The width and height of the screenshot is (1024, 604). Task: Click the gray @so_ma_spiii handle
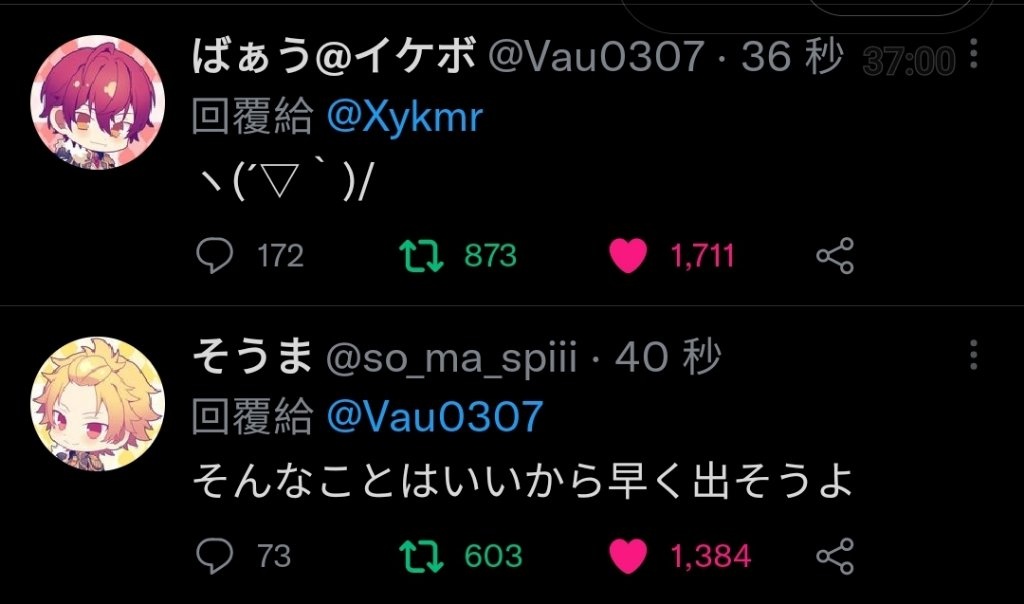[x=451, y=358]
